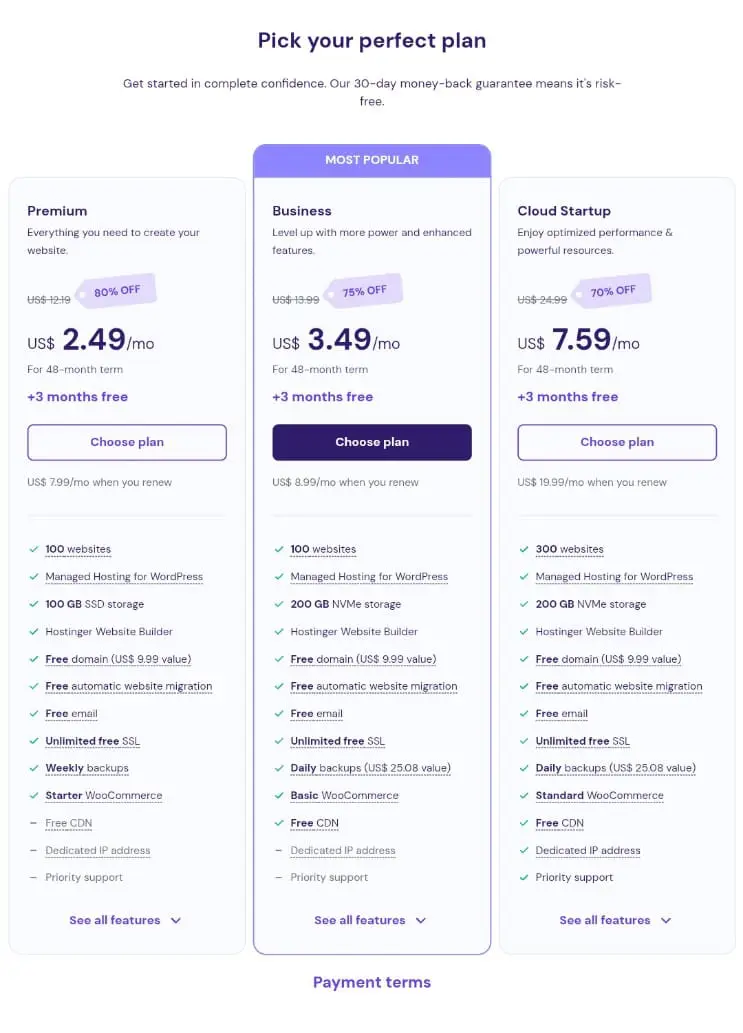The height and width of the screenshot is (1033, 743).
Task: Click checkmark beside Cloud Startup Dedicated IP address
Action: pyautogui.click(x=524, y=851)
